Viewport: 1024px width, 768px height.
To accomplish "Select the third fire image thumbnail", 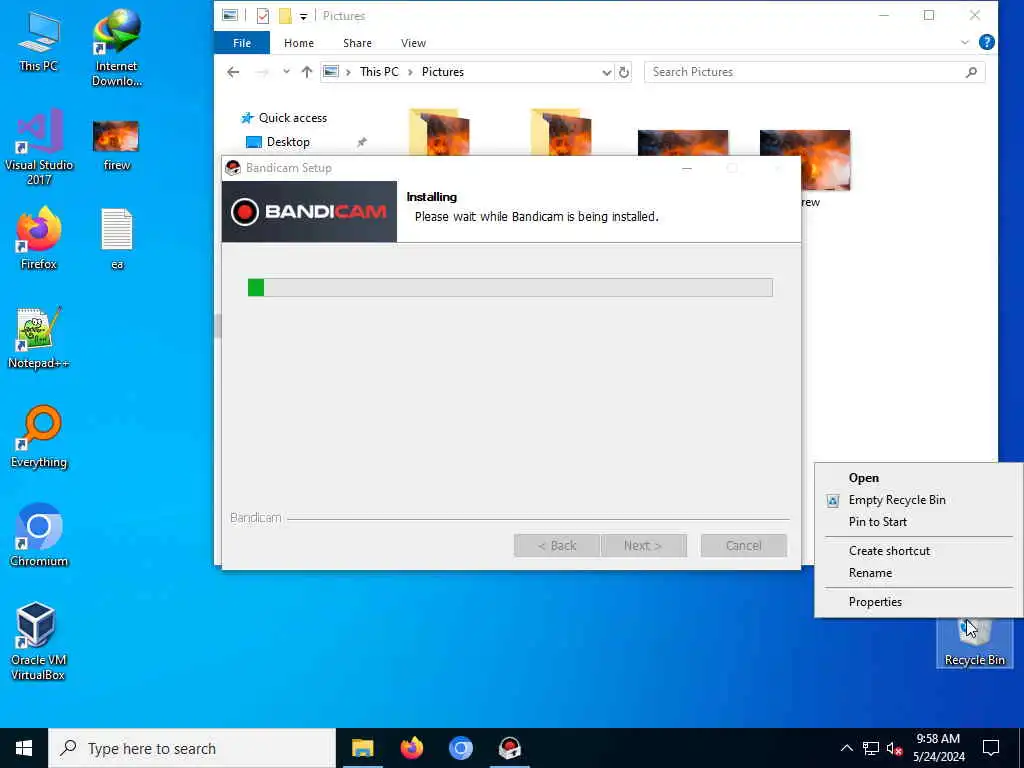I will [682, 142].
